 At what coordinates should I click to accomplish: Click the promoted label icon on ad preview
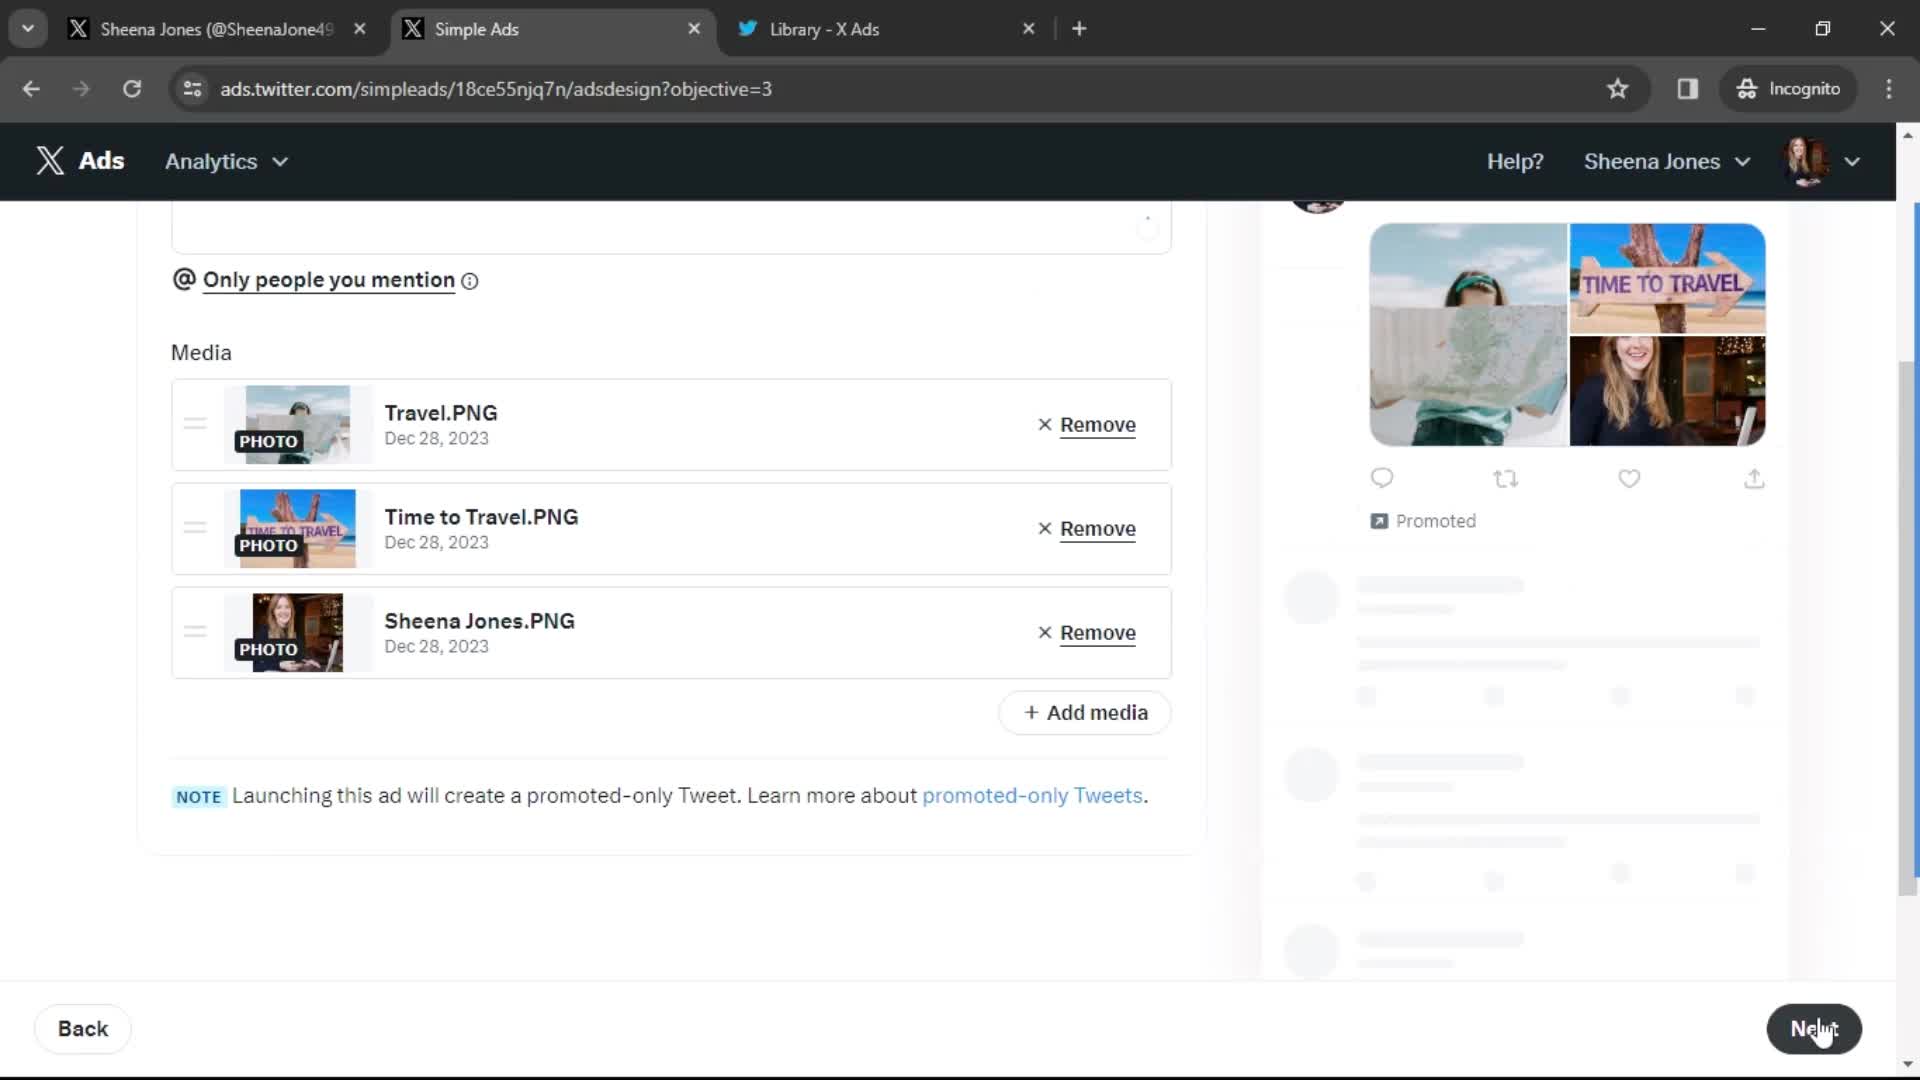[x=1378, y=520]
